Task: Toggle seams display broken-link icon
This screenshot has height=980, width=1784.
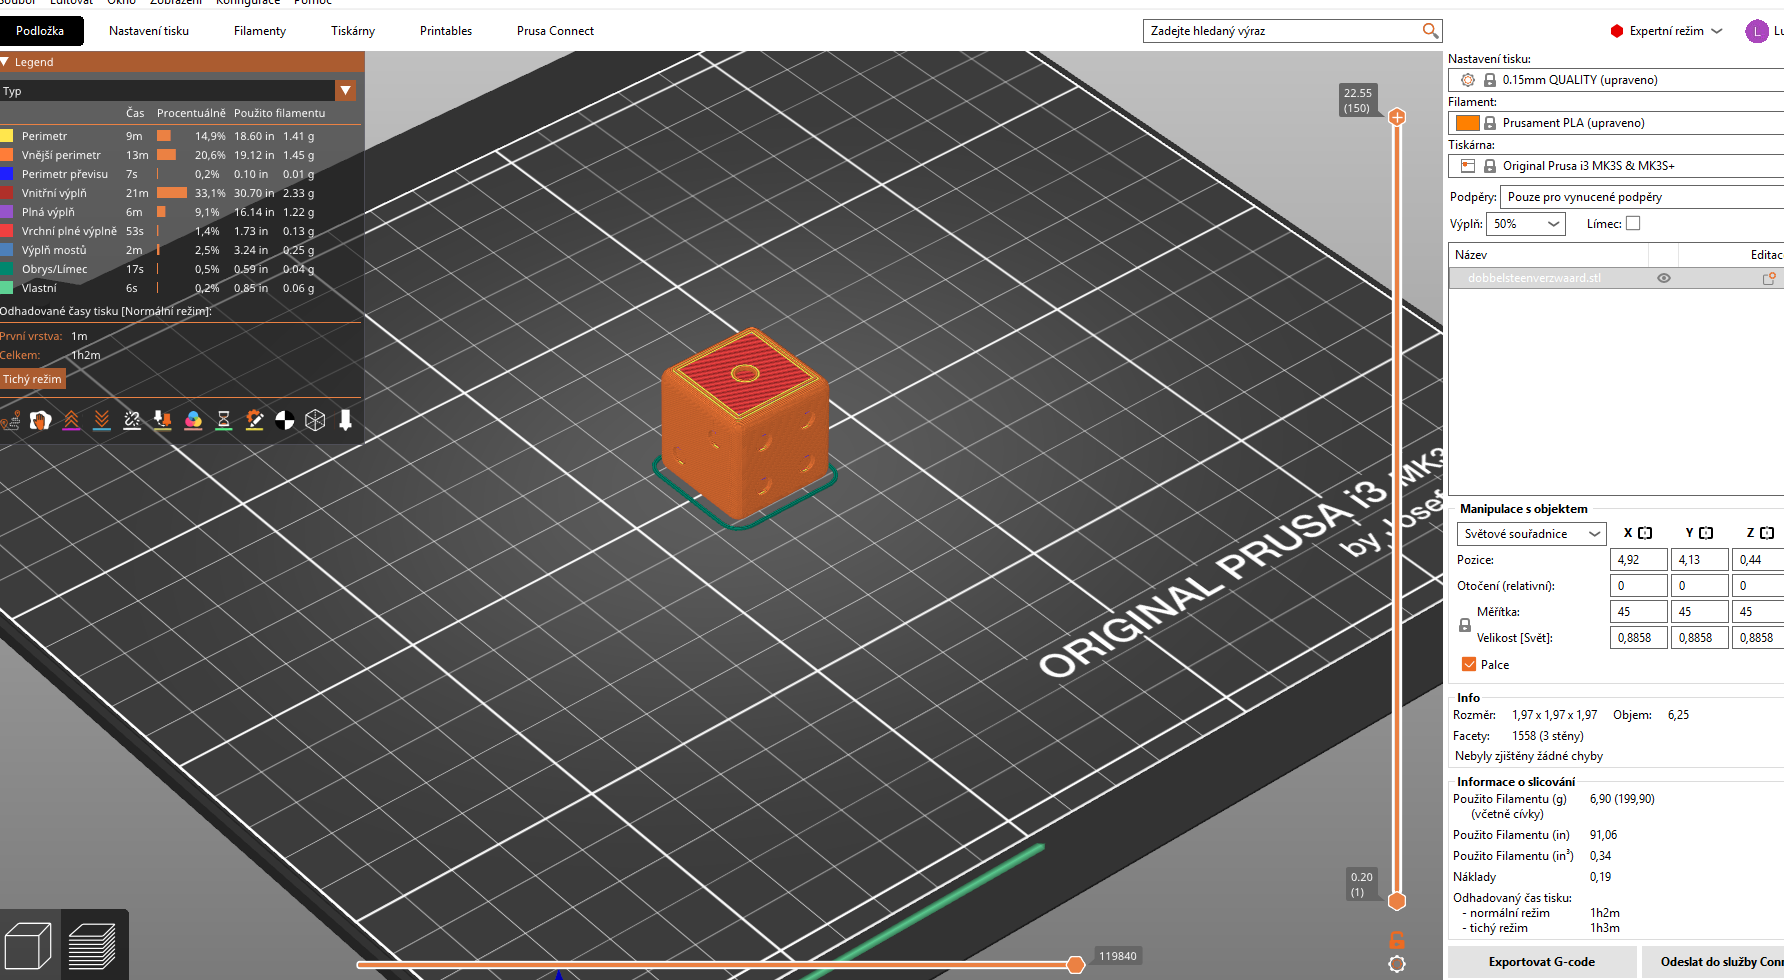Action: pyautogui.click(x=132, y=421)
